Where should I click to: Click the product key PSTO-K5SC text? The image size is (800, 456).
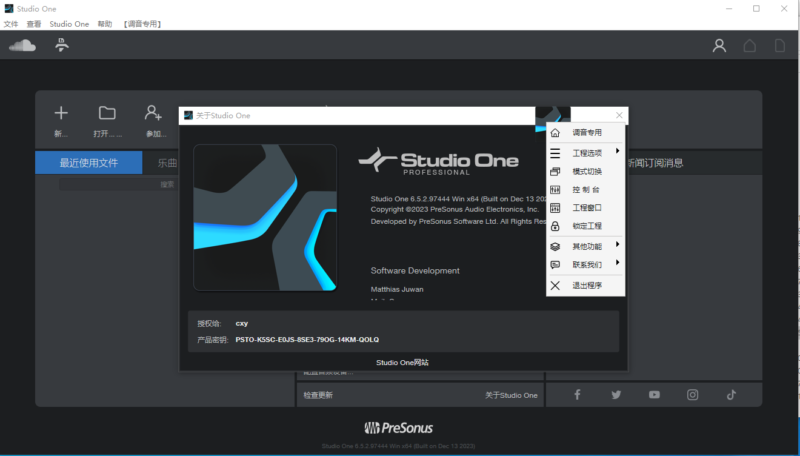click(x=307, y=340)
